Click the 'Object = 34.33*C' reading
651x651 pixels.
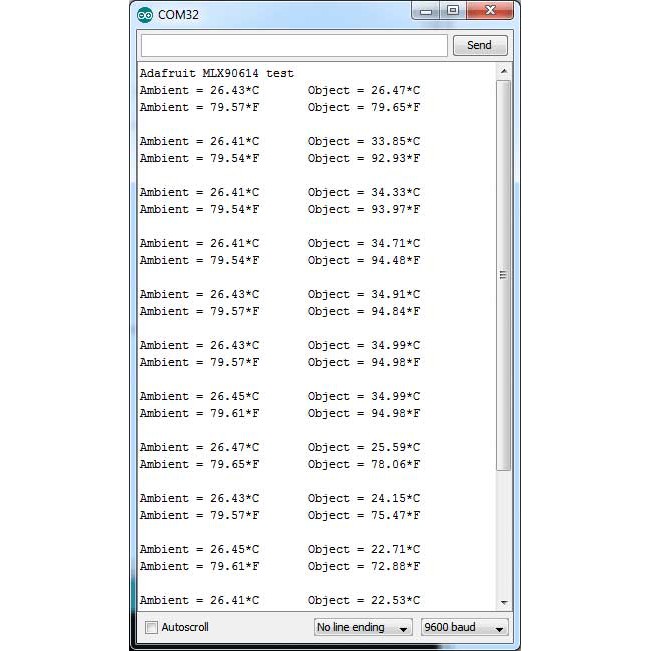[364, 193]
